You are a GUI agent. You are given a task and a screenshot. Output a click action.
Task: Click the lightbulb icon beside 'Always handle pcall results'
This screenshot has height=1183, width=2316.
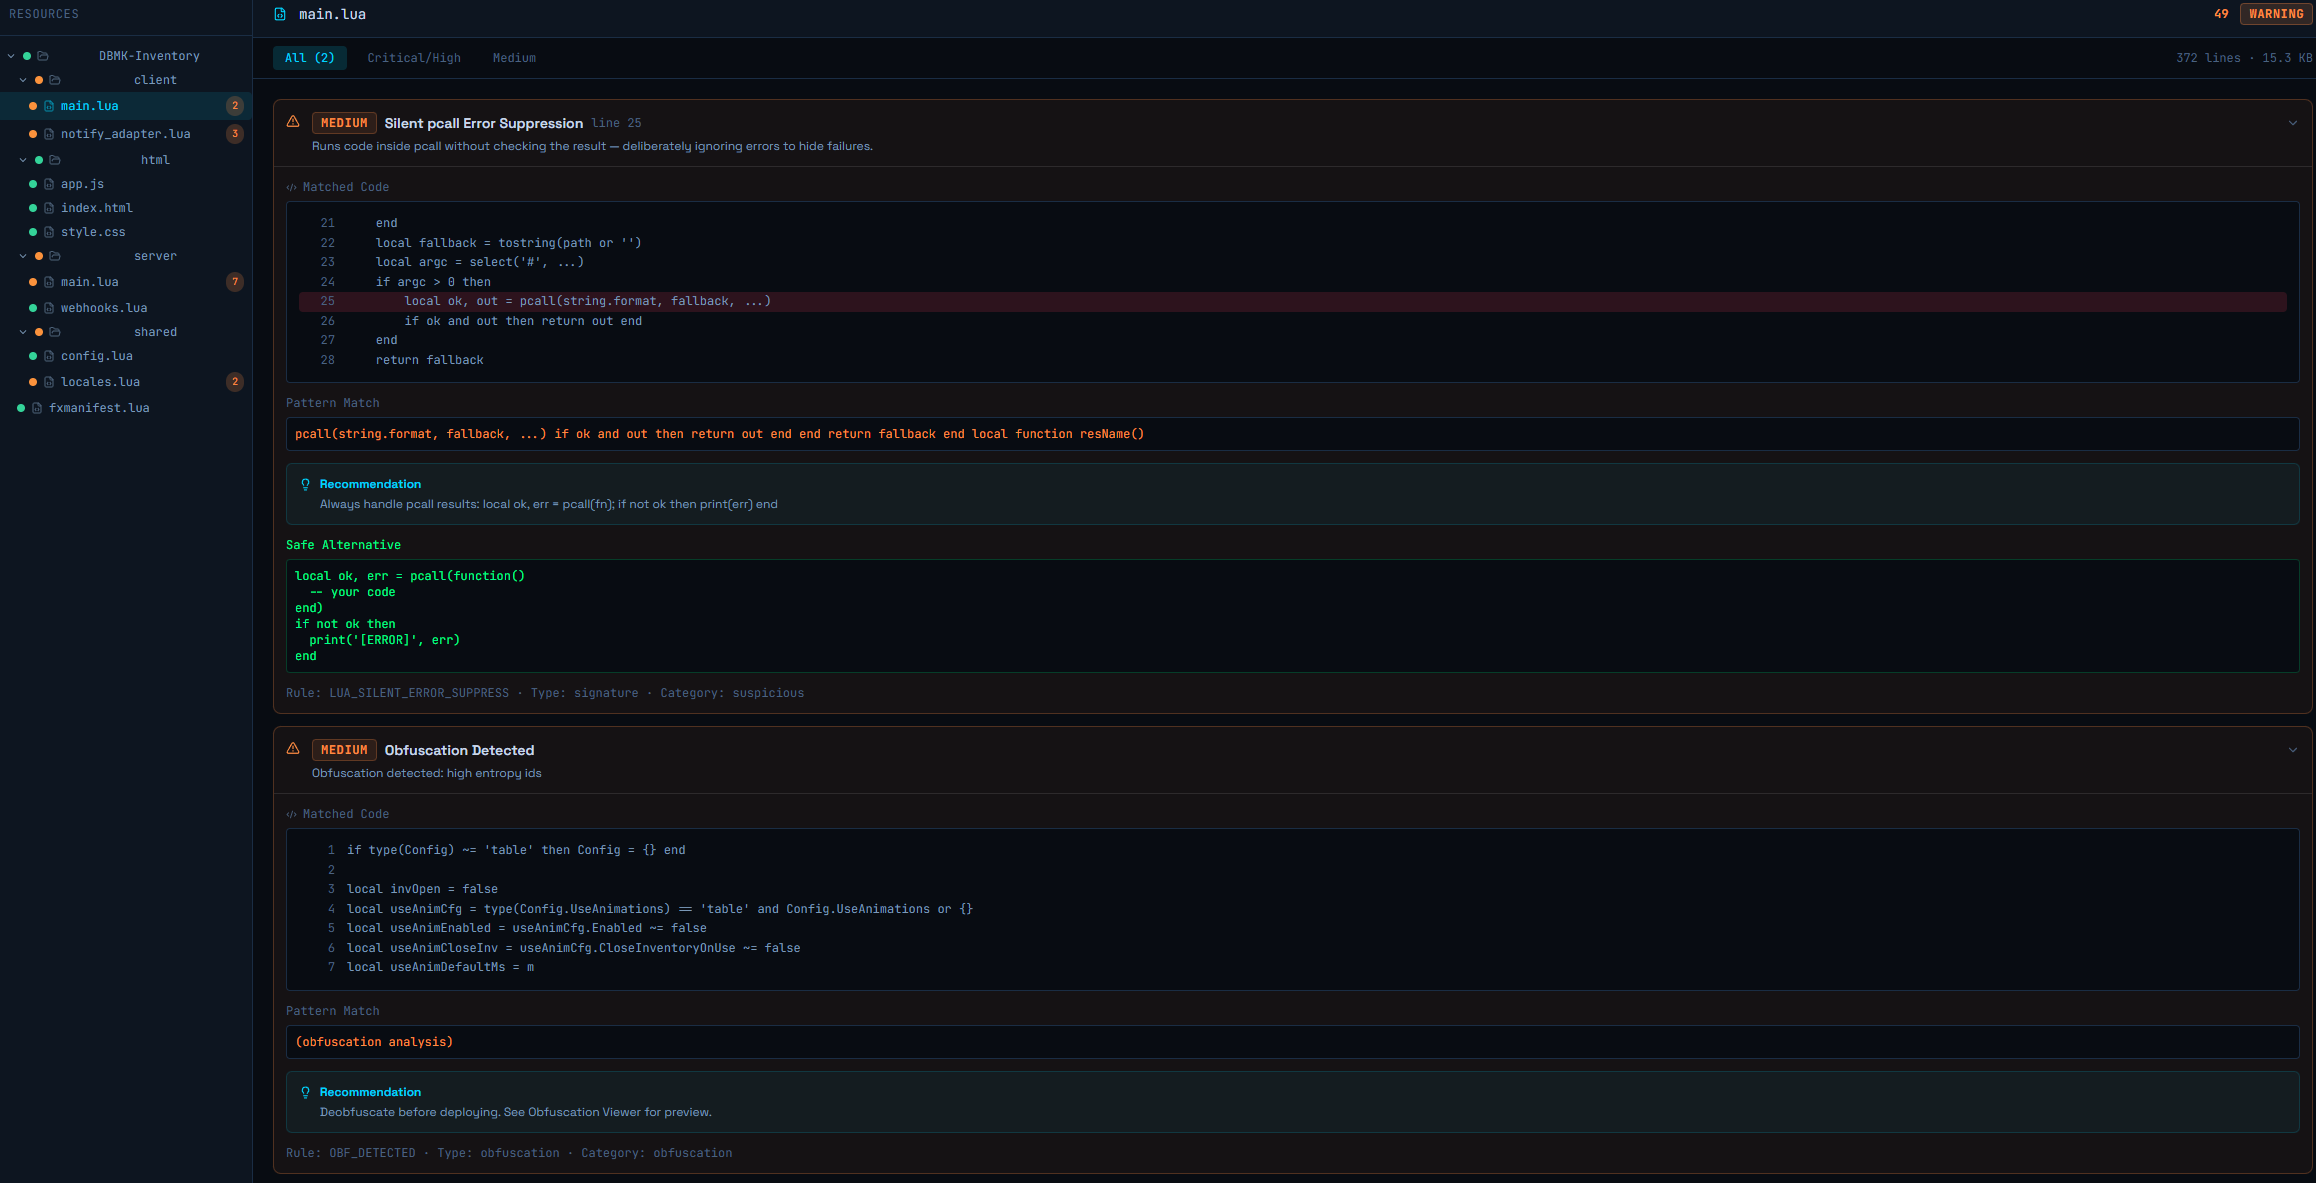coord(306,484)
